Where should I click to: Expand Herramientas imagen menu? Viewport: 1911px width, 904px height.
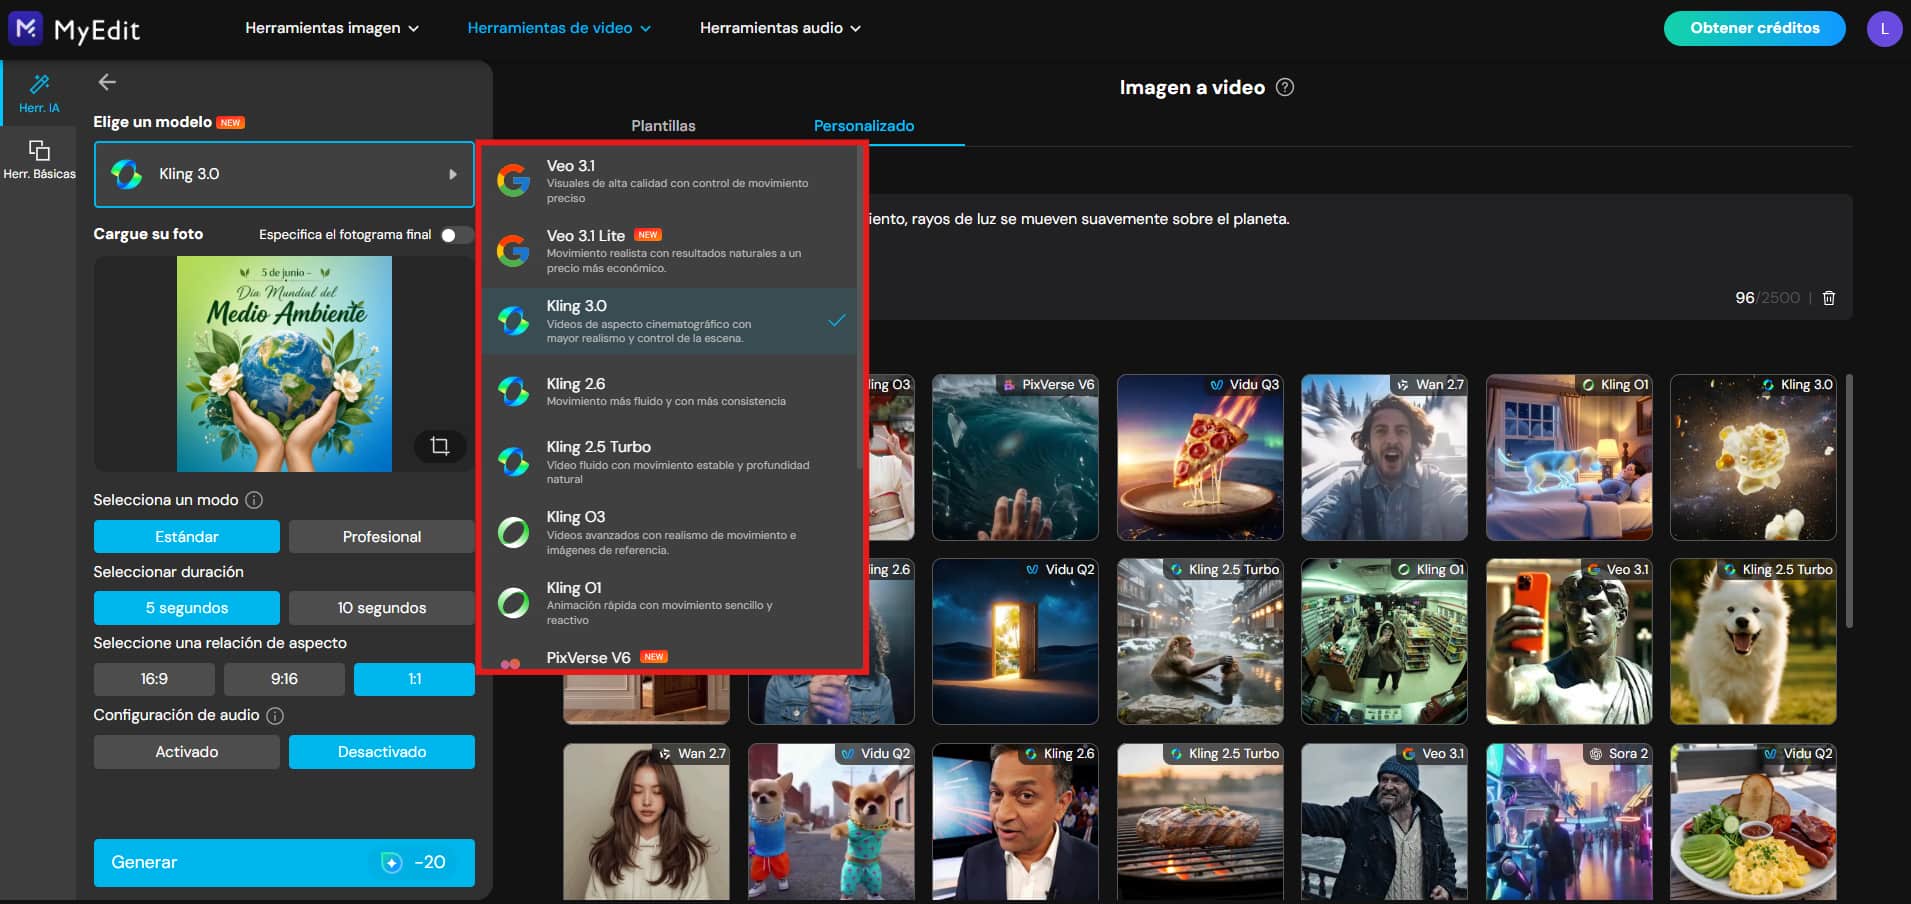coord(332,28)
